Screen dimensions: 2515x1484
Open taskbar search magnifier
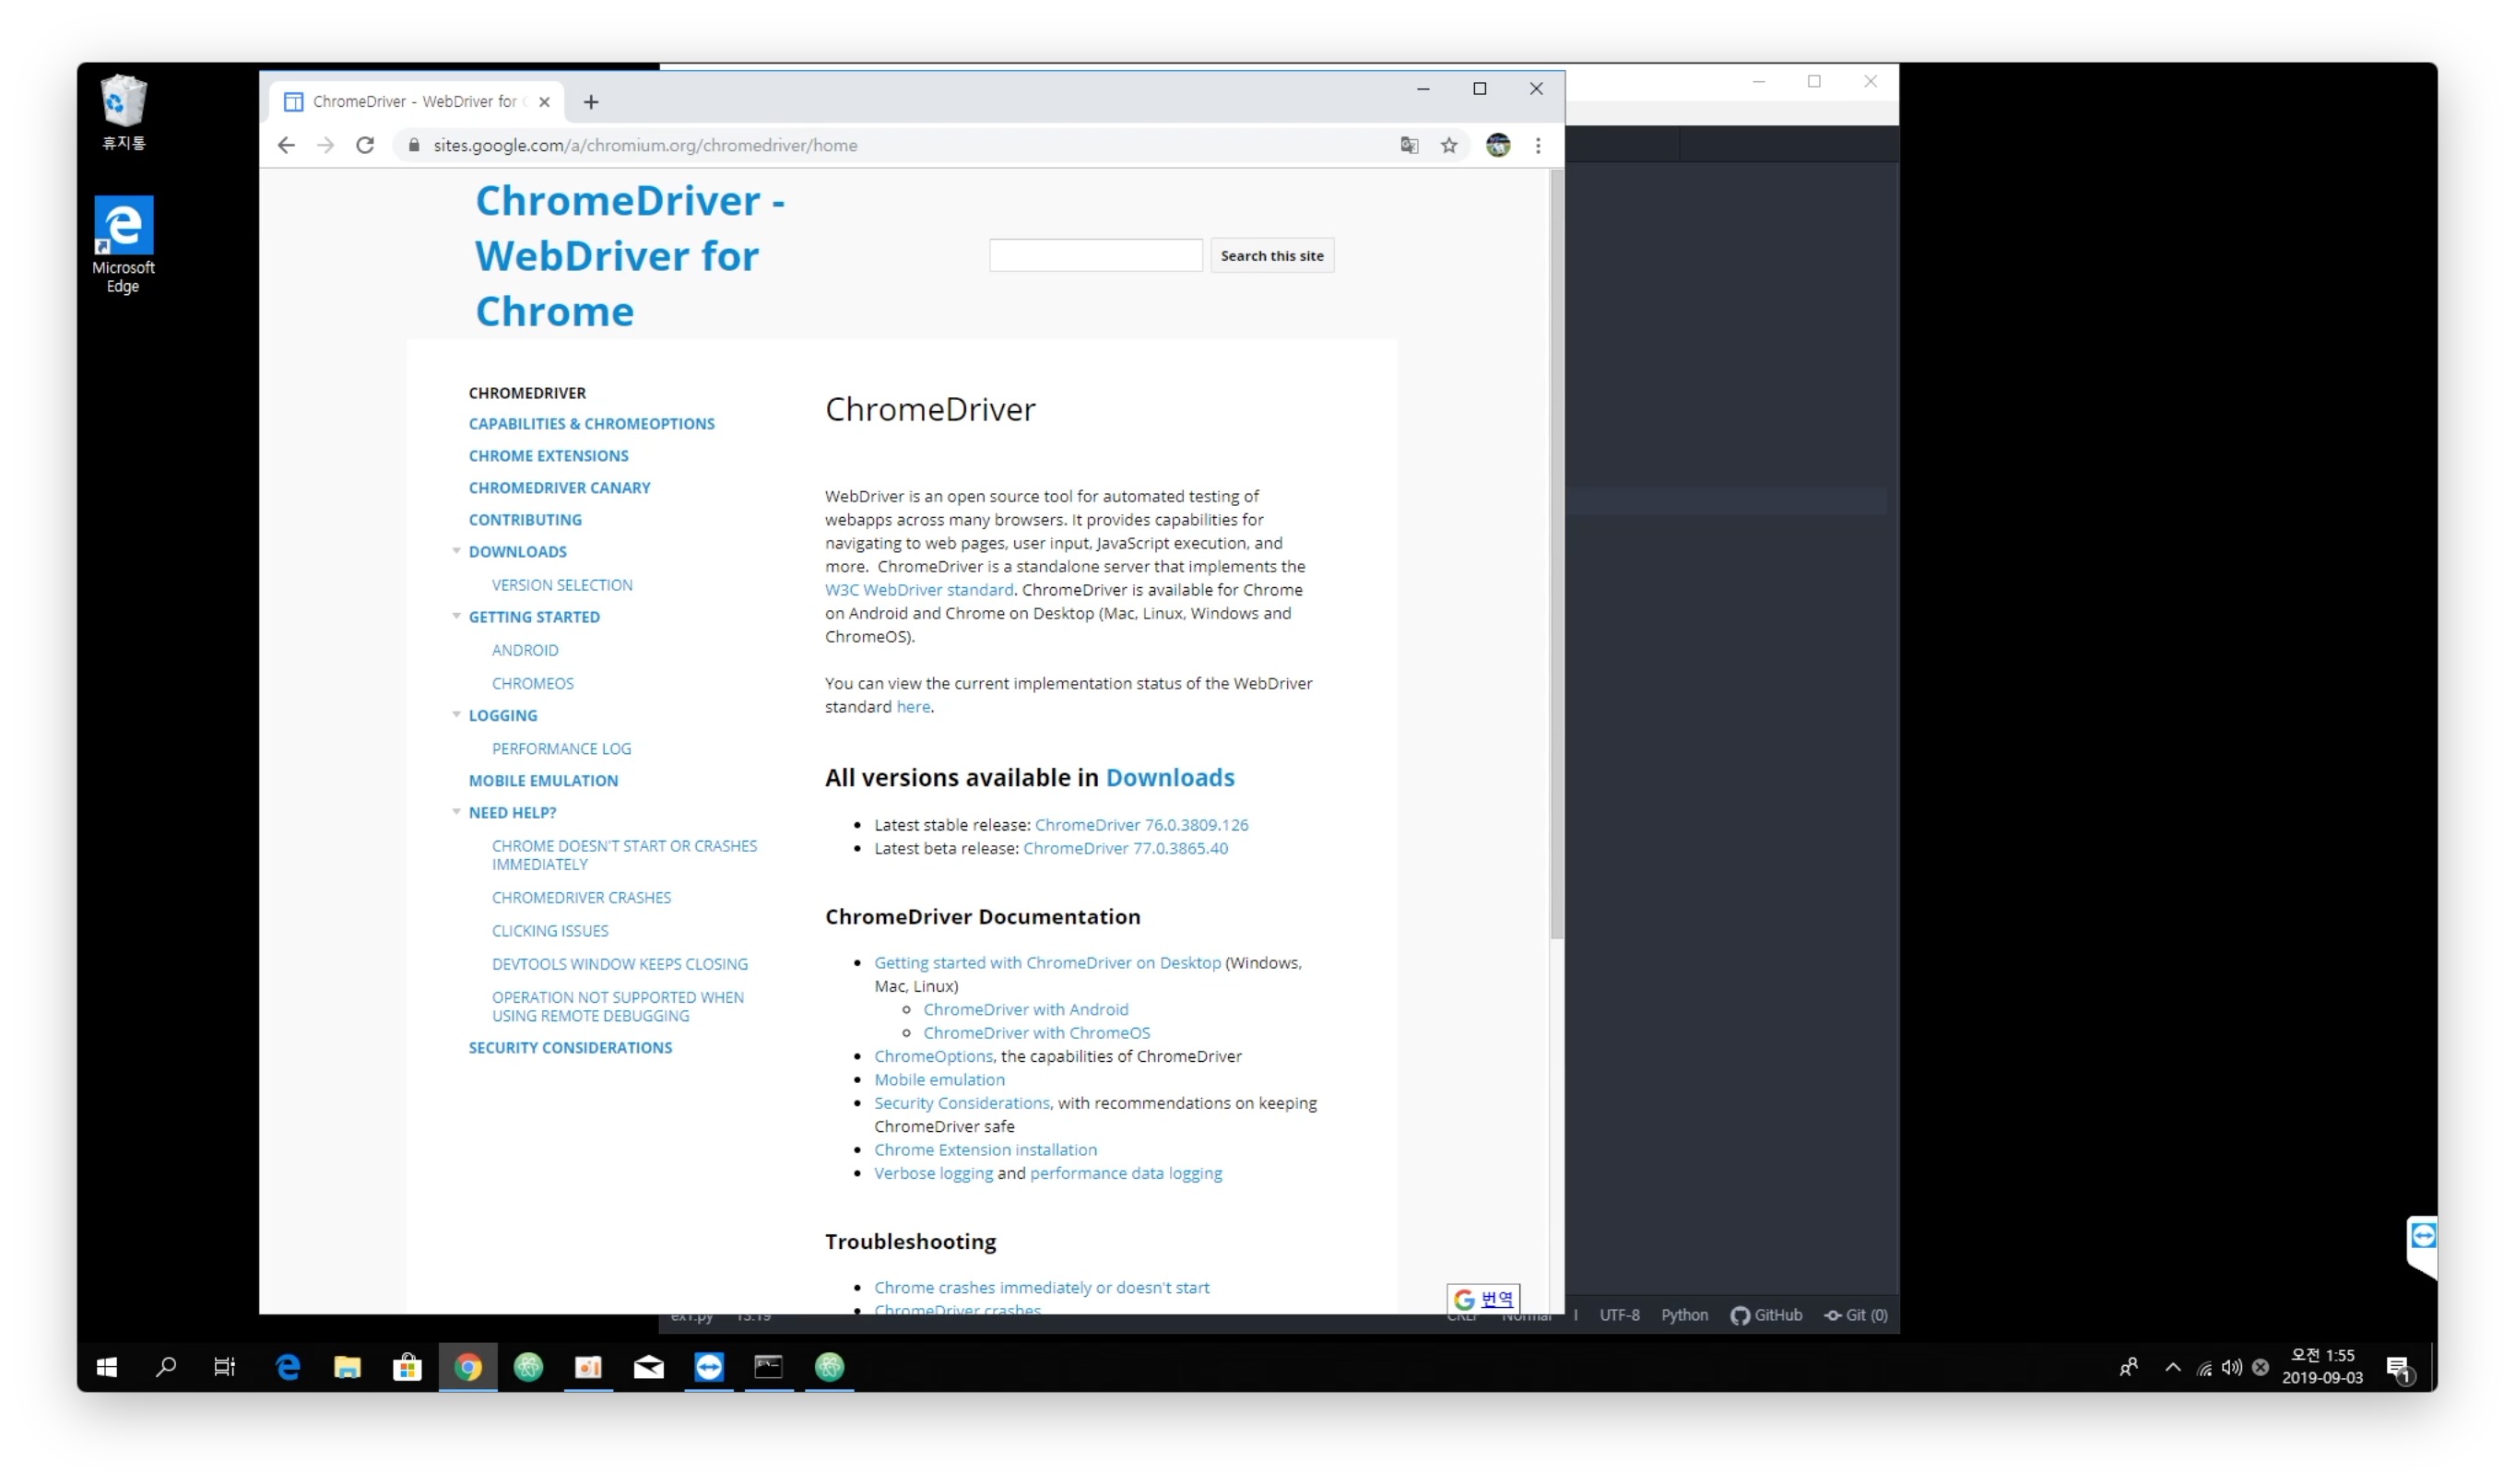point(166,1366)
